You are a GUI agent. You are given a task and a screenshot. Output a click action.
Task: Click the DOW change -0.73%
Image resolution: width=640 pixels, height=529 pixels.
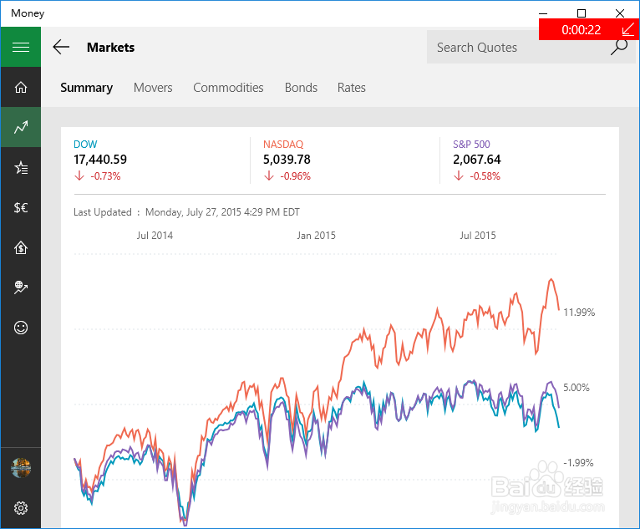[x=105, y=176]
